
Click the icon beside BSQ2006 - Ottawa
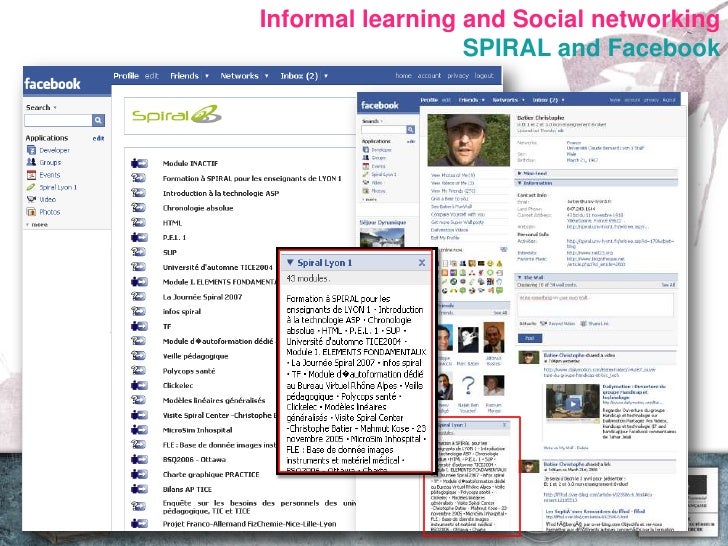(139, 459)
